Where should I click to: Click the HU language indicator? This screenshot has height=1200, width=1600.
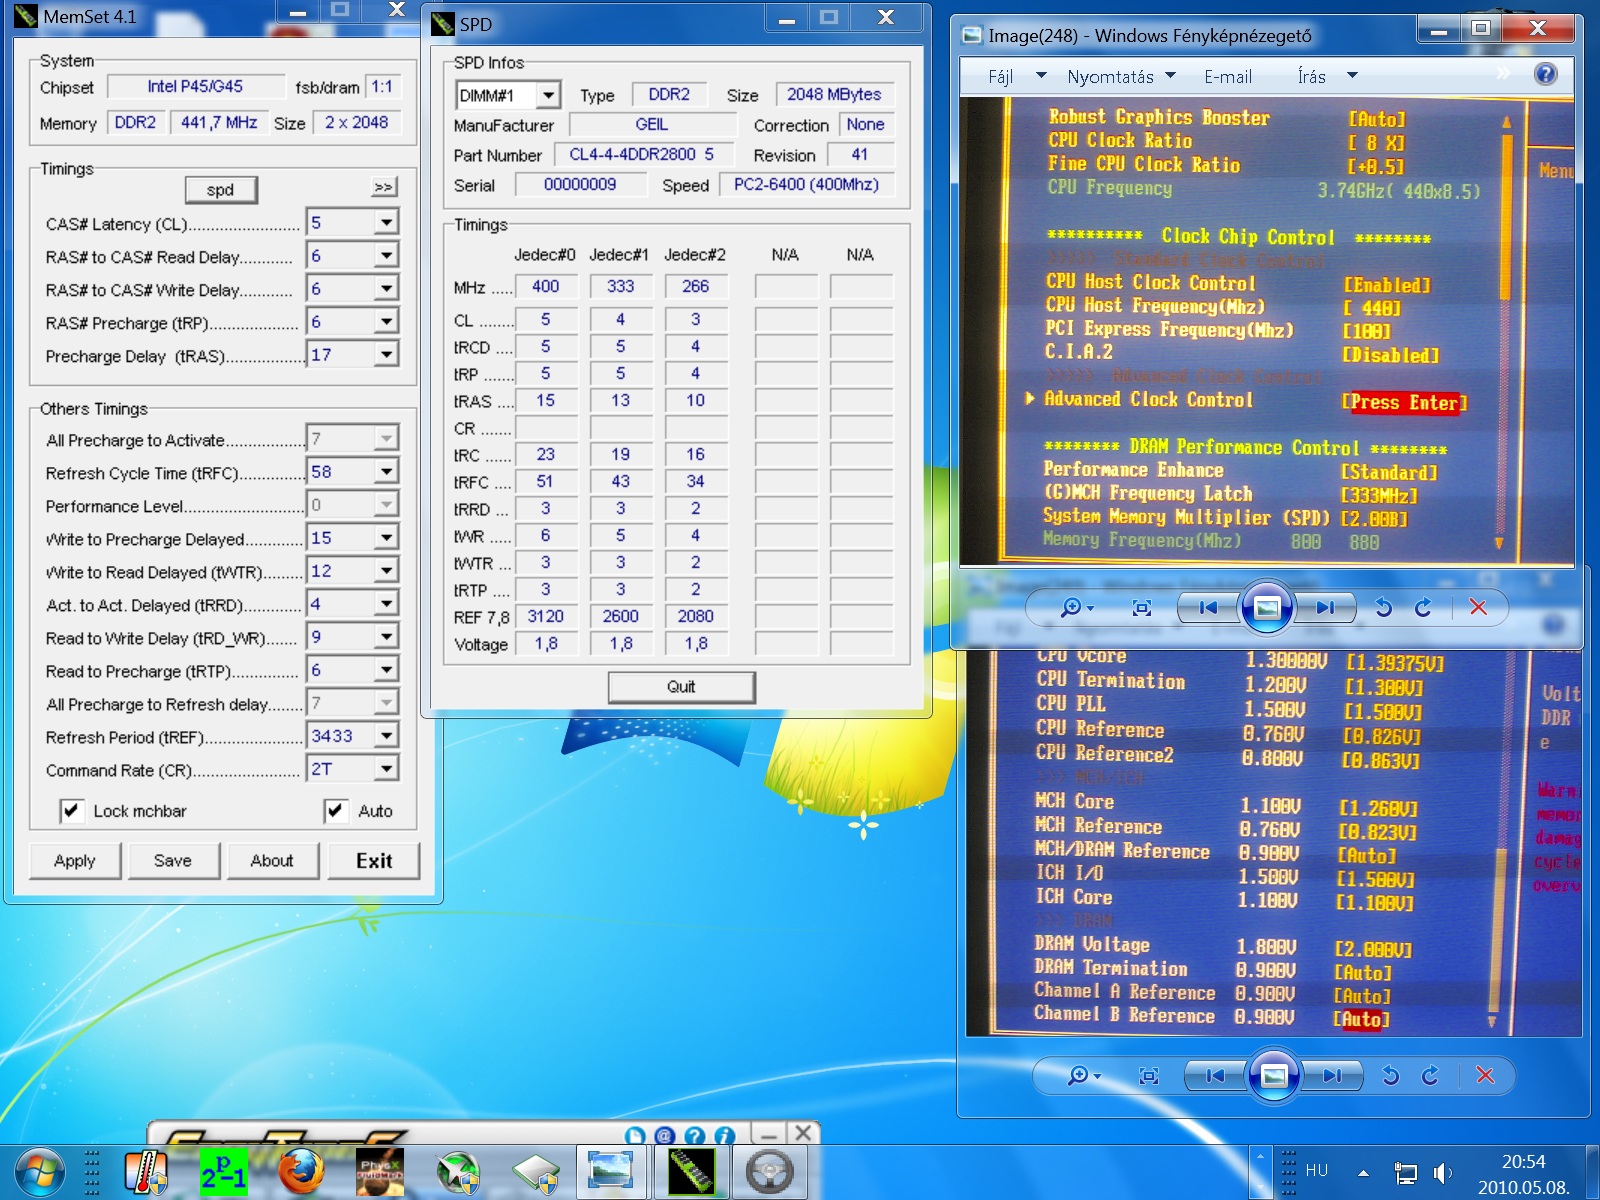[1317, 1170]
